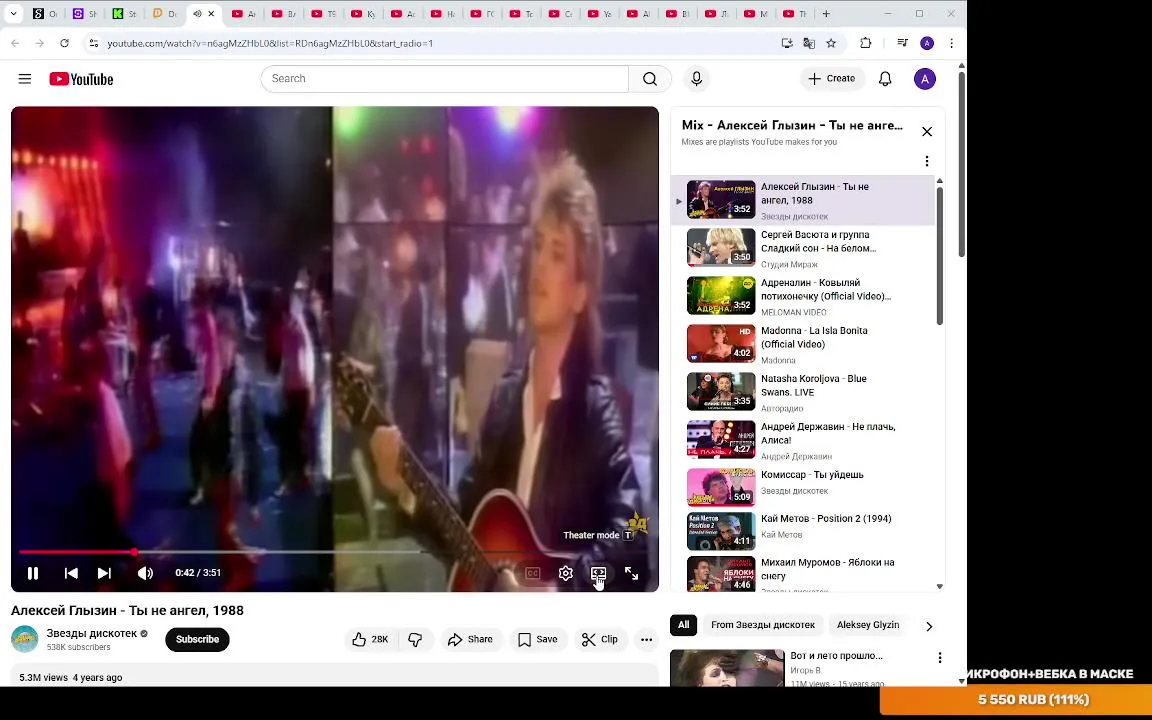Select the Aleksey Glyzin chip
Image resolution: width=1152 pixels, height=720 pixels.
click(x=868, y=624)
